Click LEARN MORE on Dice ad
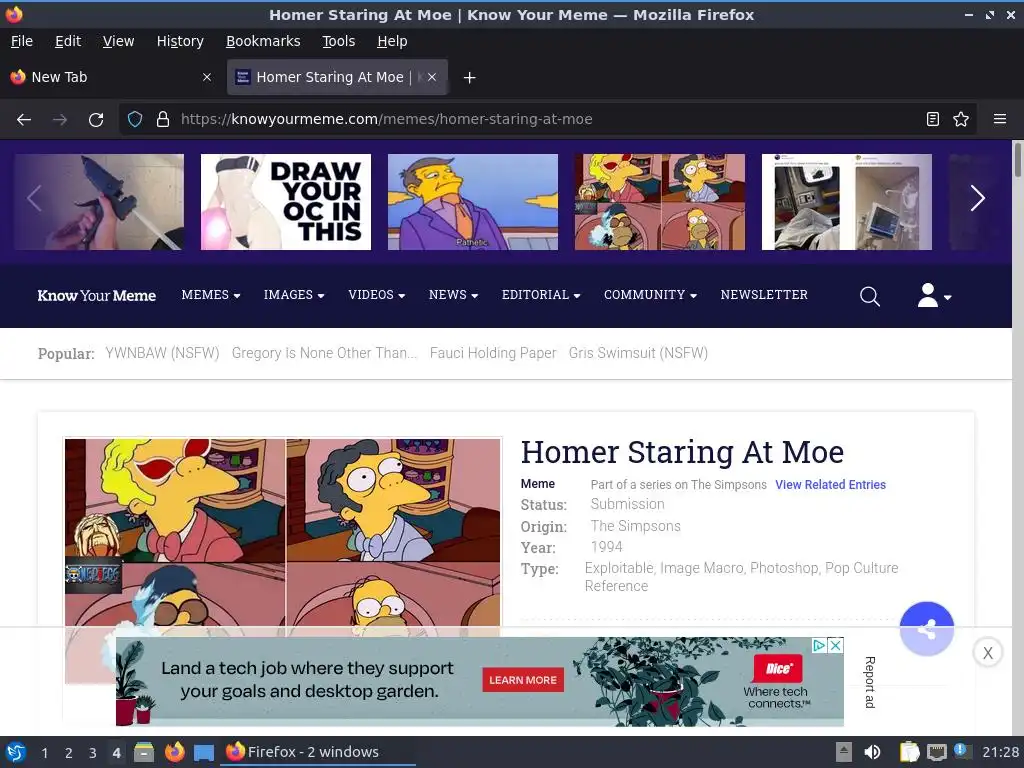 [x=522, y=680]
